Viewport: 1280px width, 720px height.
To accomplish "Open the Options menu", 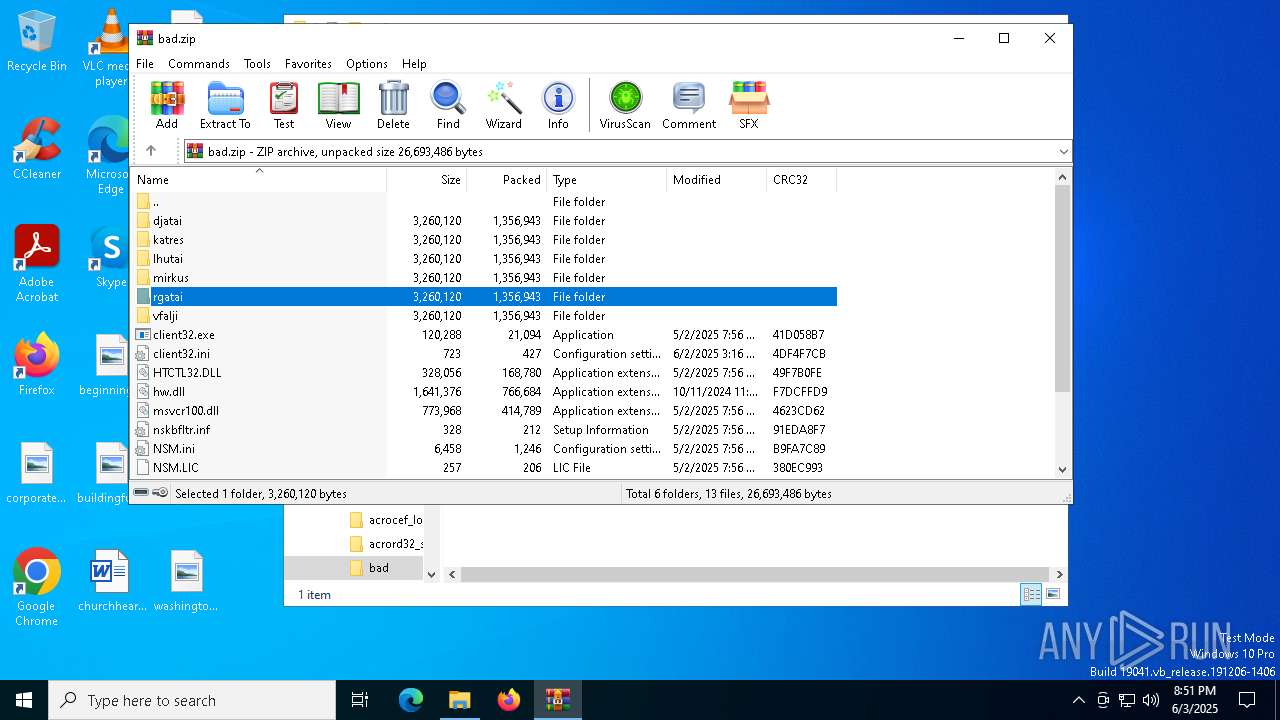I will pos(367,63).
